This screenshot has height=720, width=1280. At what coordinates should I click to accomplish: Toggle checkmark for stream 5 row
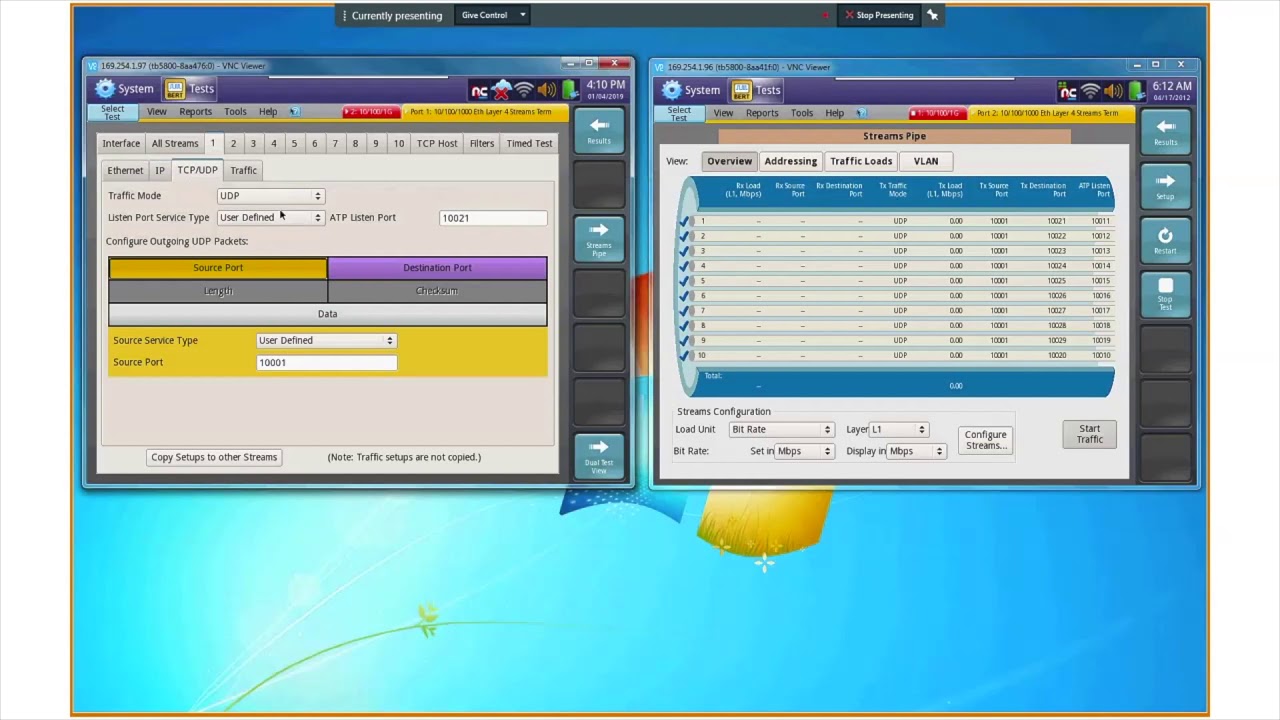(x=685, y=281)
